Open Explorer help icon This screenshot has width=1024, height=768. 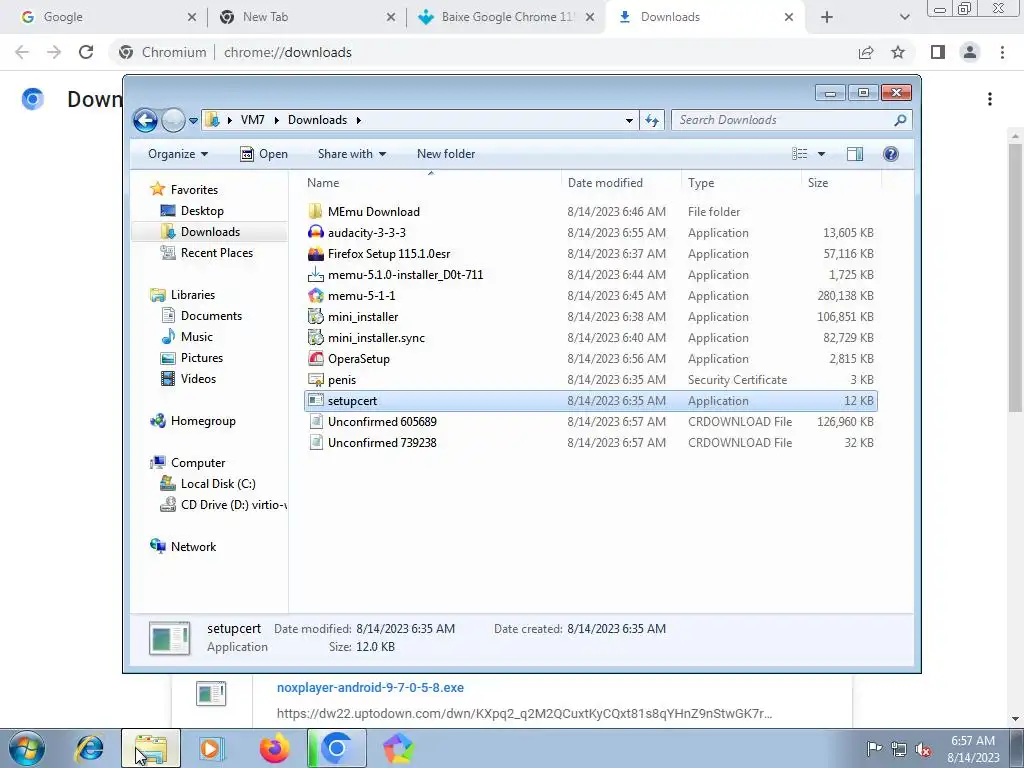coord(891,154)
